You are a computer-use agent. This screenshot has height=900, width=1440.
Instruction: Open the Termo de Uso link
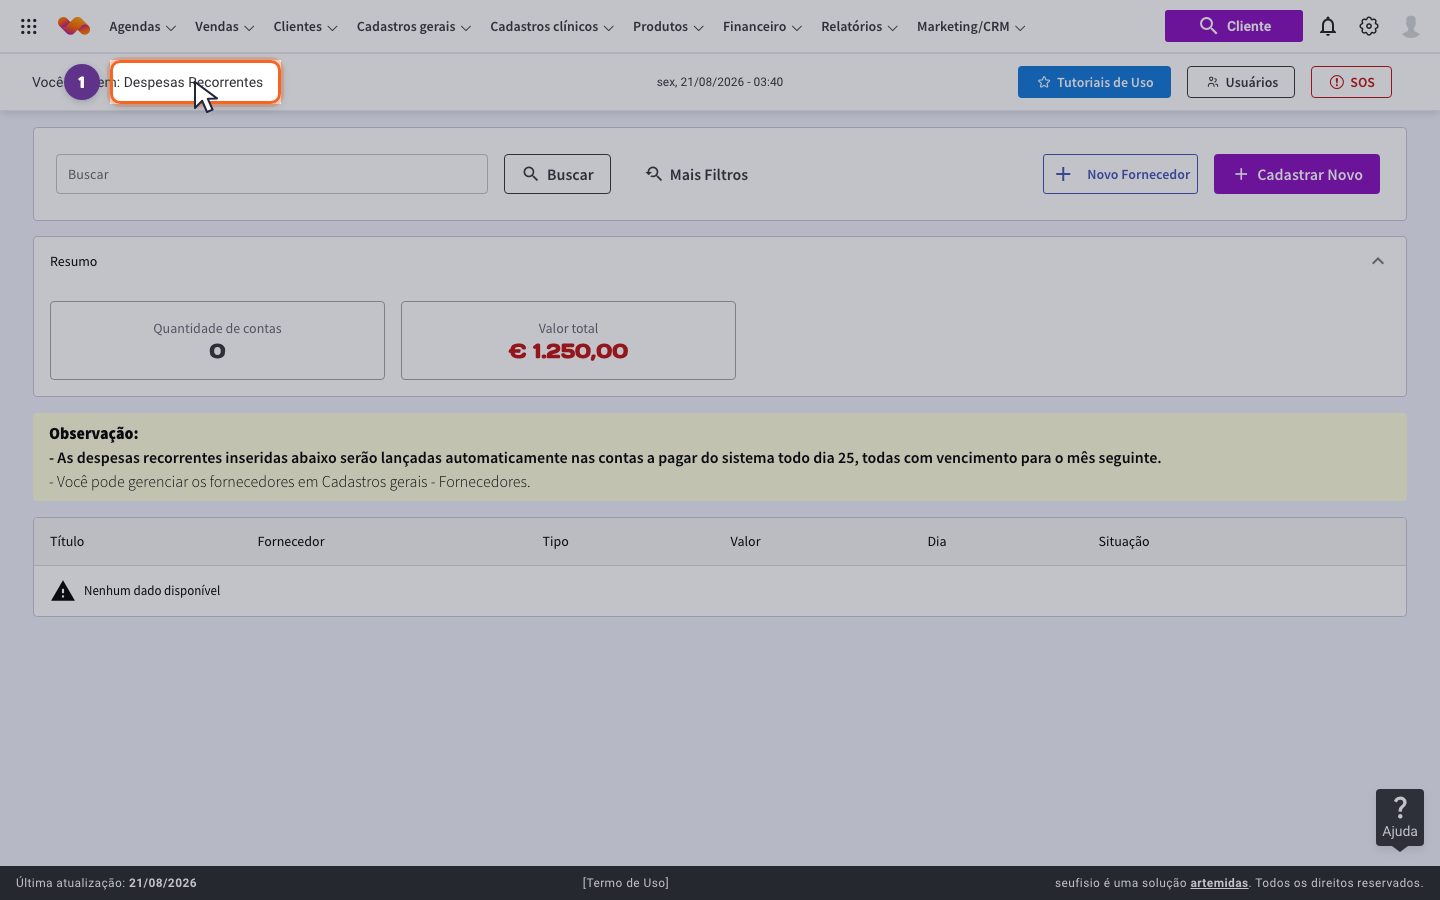[x=626, y=883]
